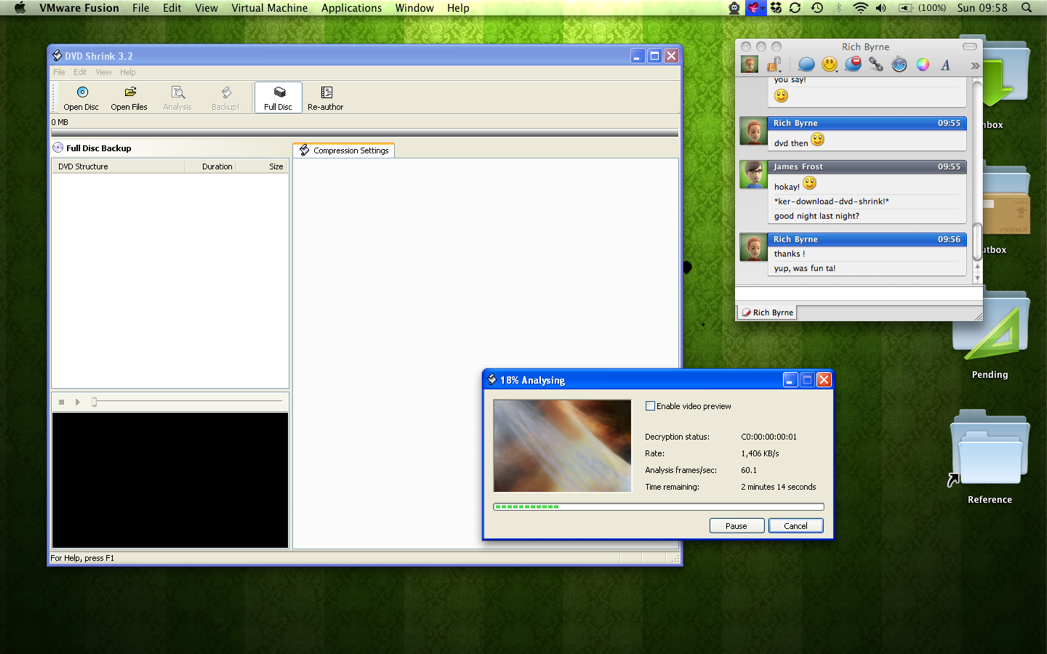
Task: Open the Virtual Machine menu
Action: tap(269, 8)
